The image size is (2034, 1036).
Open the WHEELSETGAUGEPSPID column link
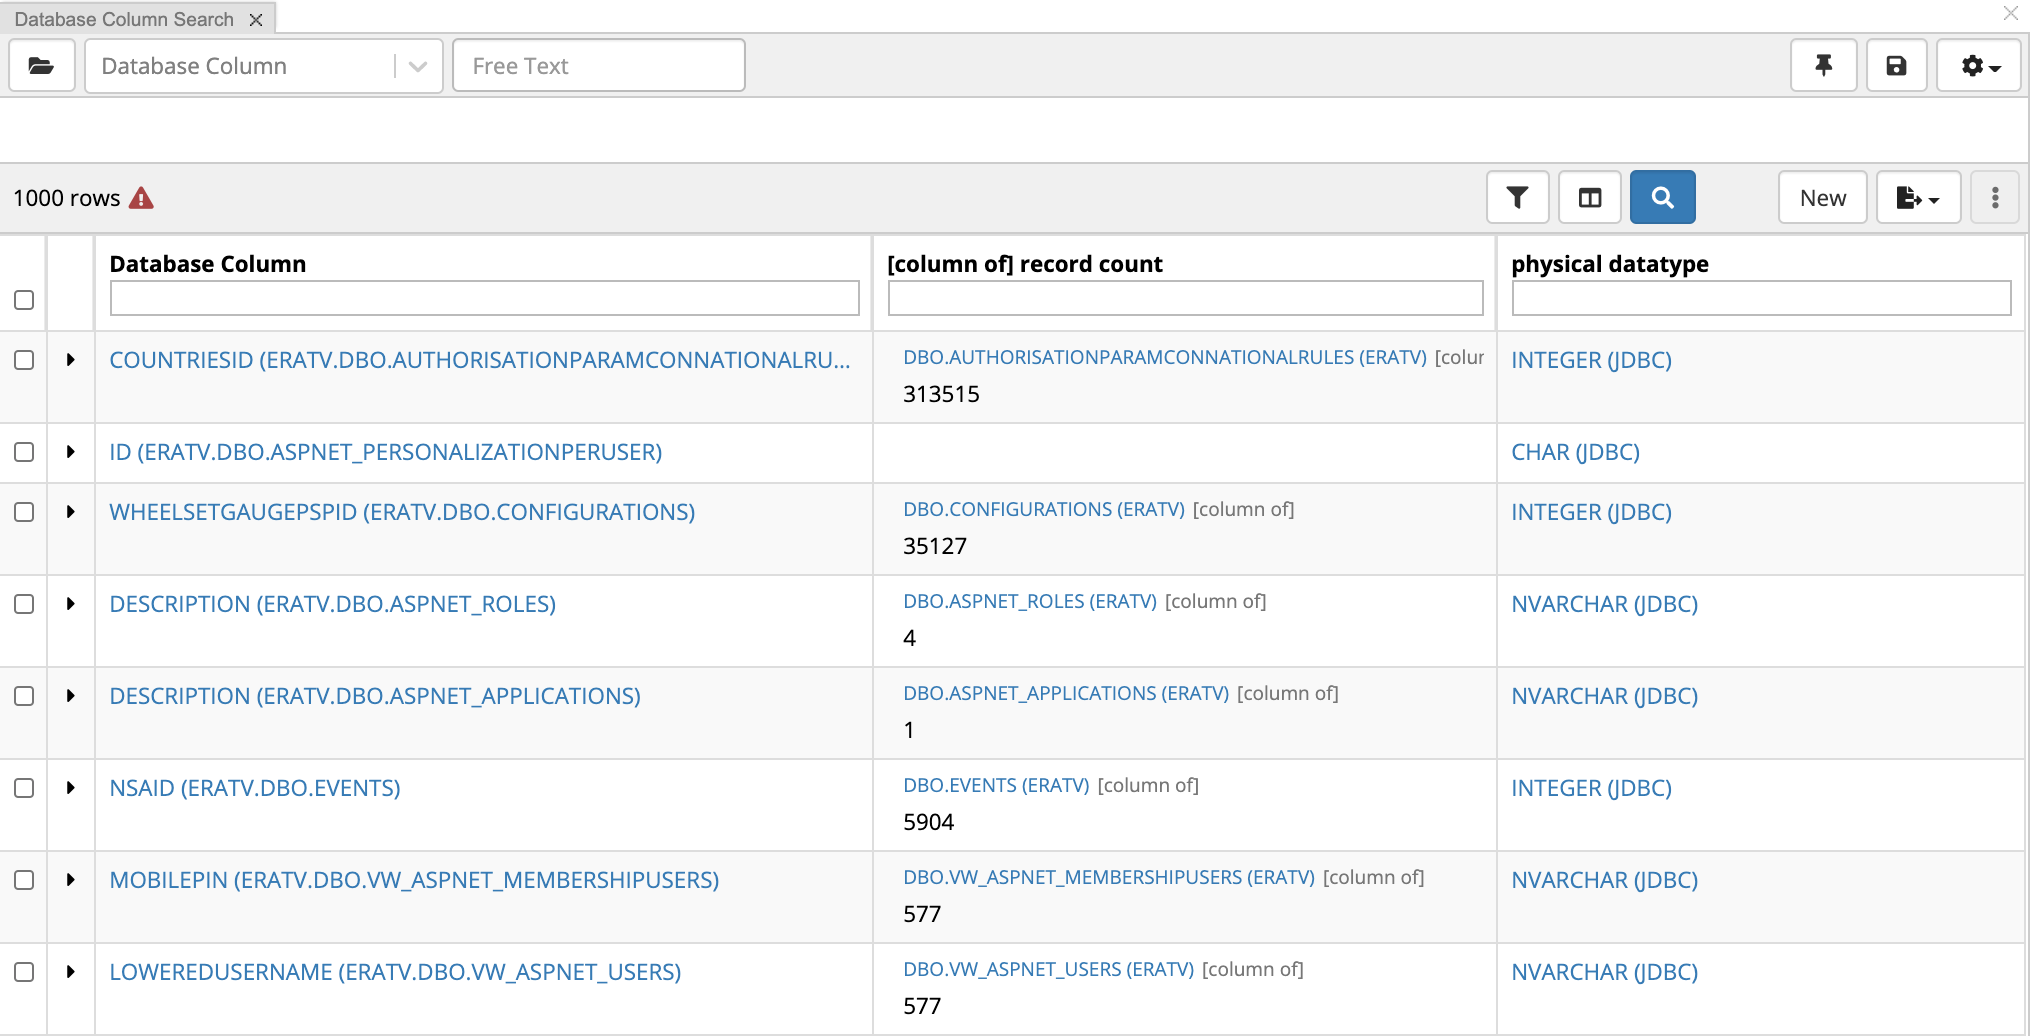pos(402,512)
